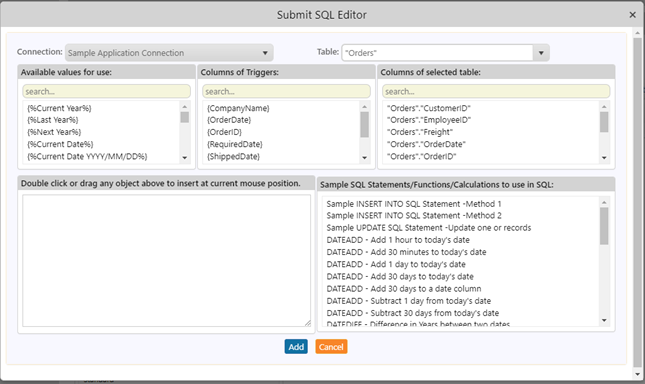
Task: Select {RequiredDate} trigger column
Action: pyautogui.click(x=234, y=144)
